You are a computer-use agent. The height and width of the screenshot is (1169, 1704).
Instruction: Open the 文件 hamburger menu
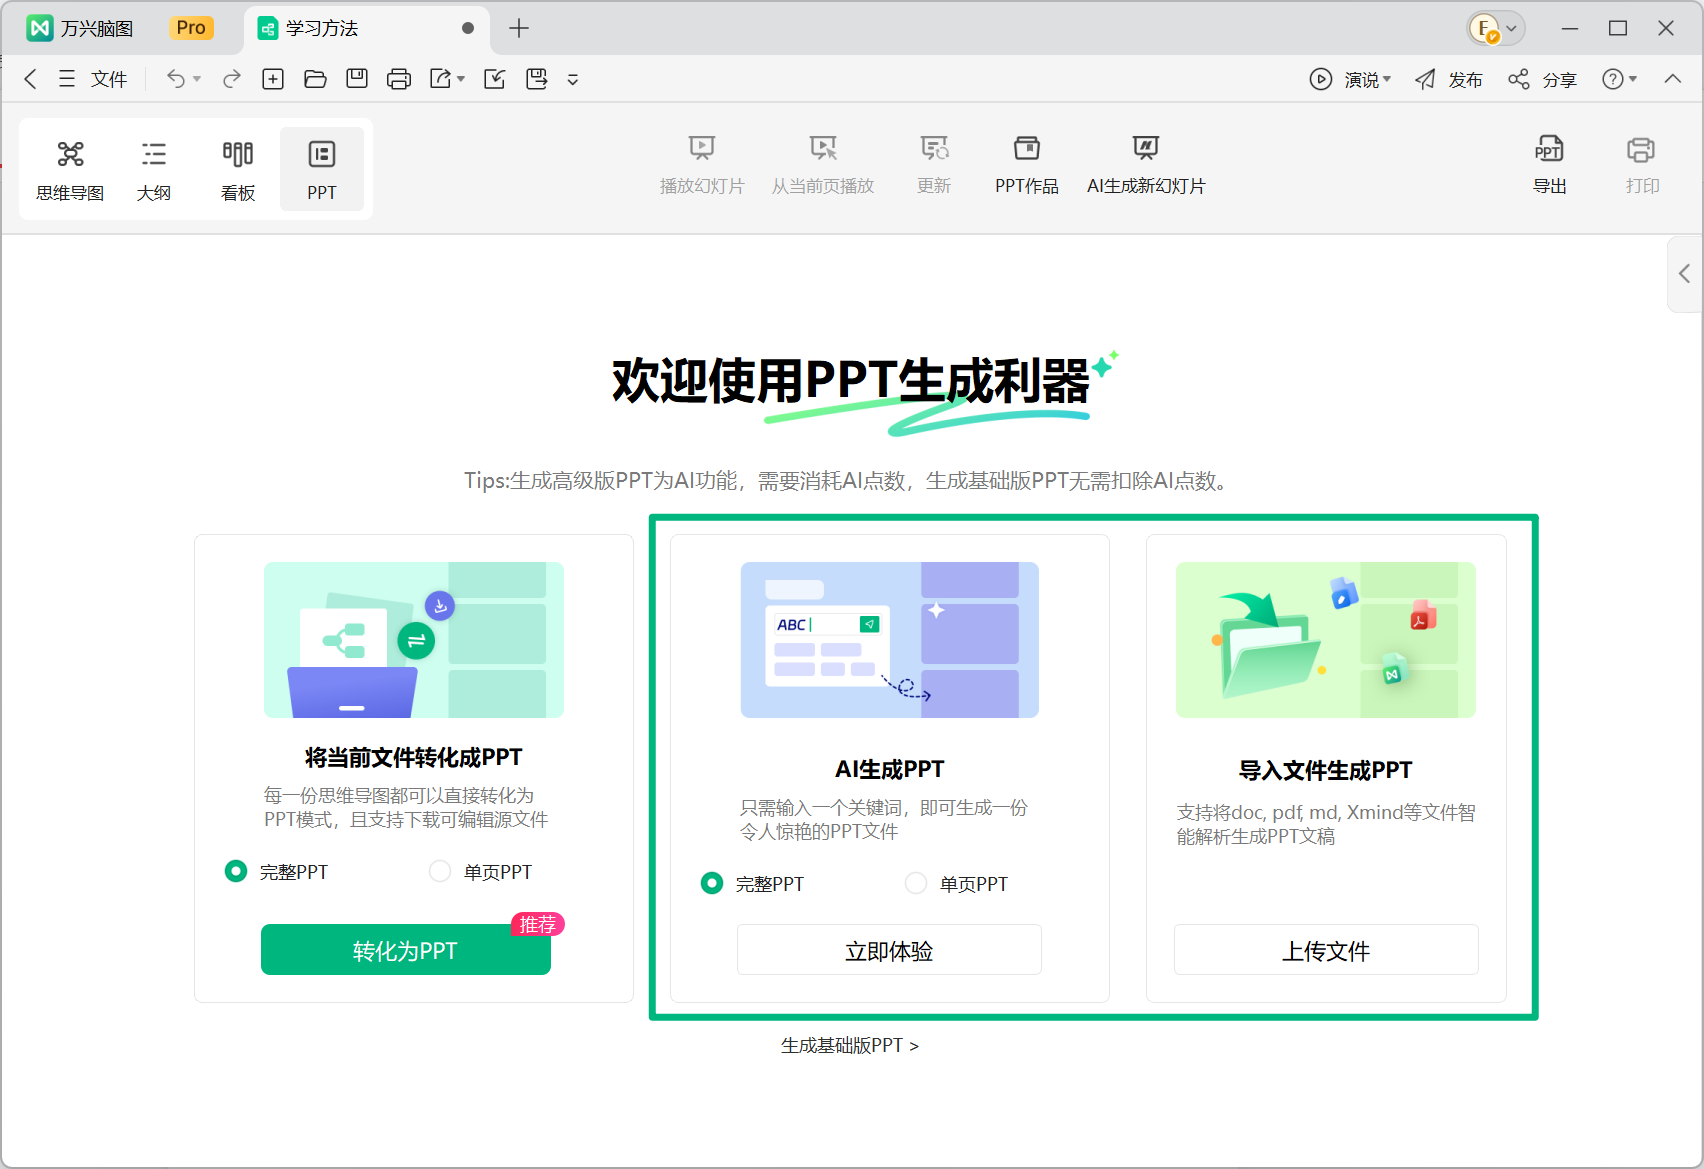[x=93, y=79]
